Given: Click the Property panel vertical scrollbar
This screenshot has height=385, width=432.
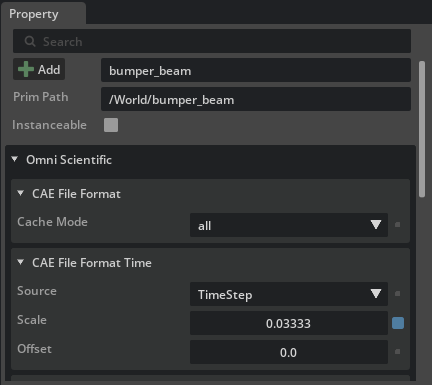Looking at the screenshot, I should [x=422, y=129].
